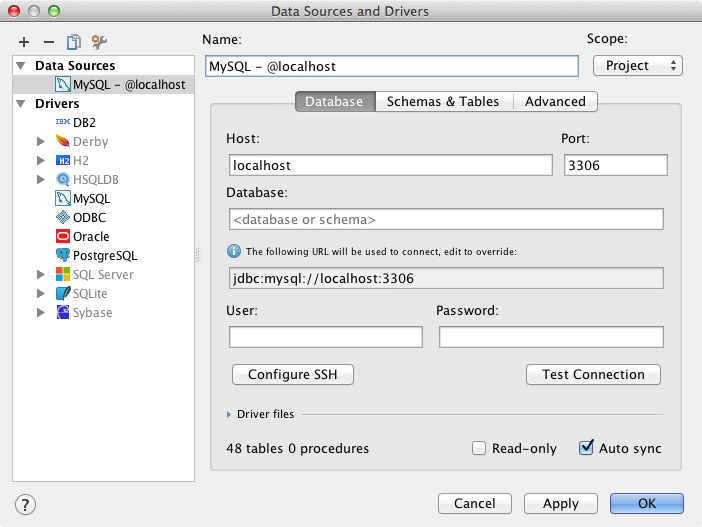Image resolution: width=702 pixels, height=527 pixels.
Task: Click the HSQLDB driver icon
Action: (63, 179)
